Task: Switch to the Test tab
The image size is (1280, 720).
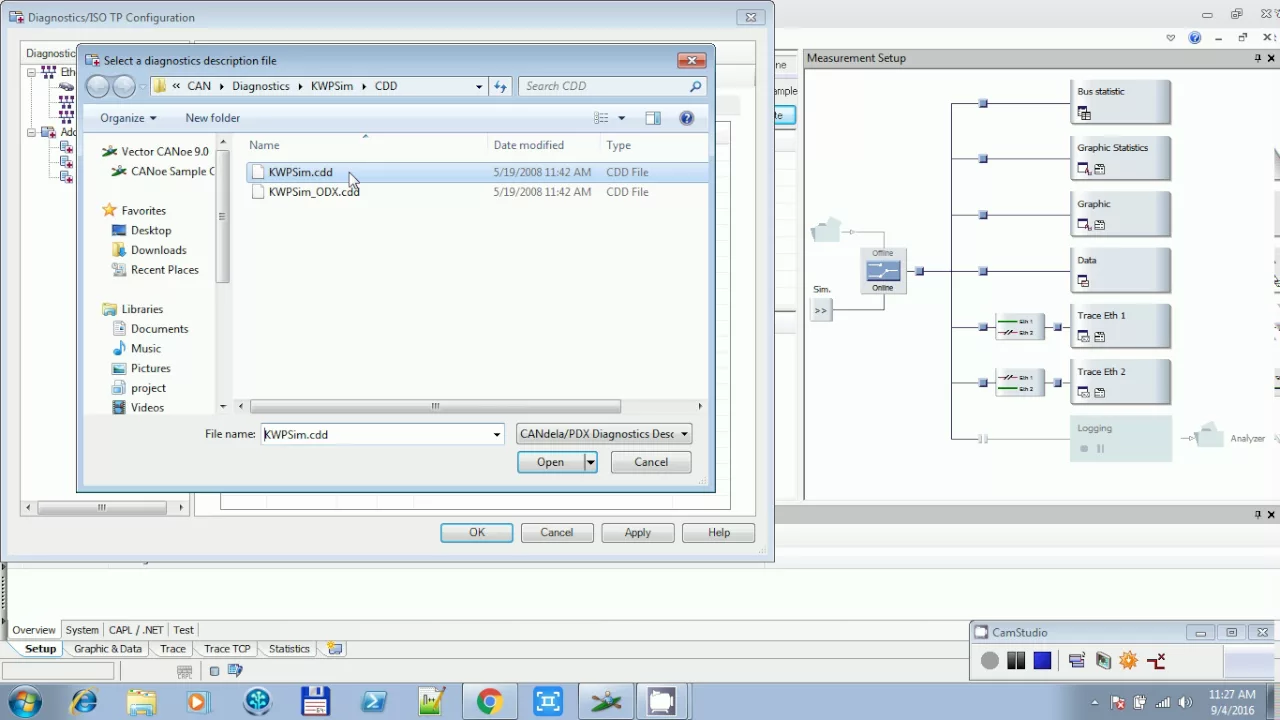Action: click(183, 630)
